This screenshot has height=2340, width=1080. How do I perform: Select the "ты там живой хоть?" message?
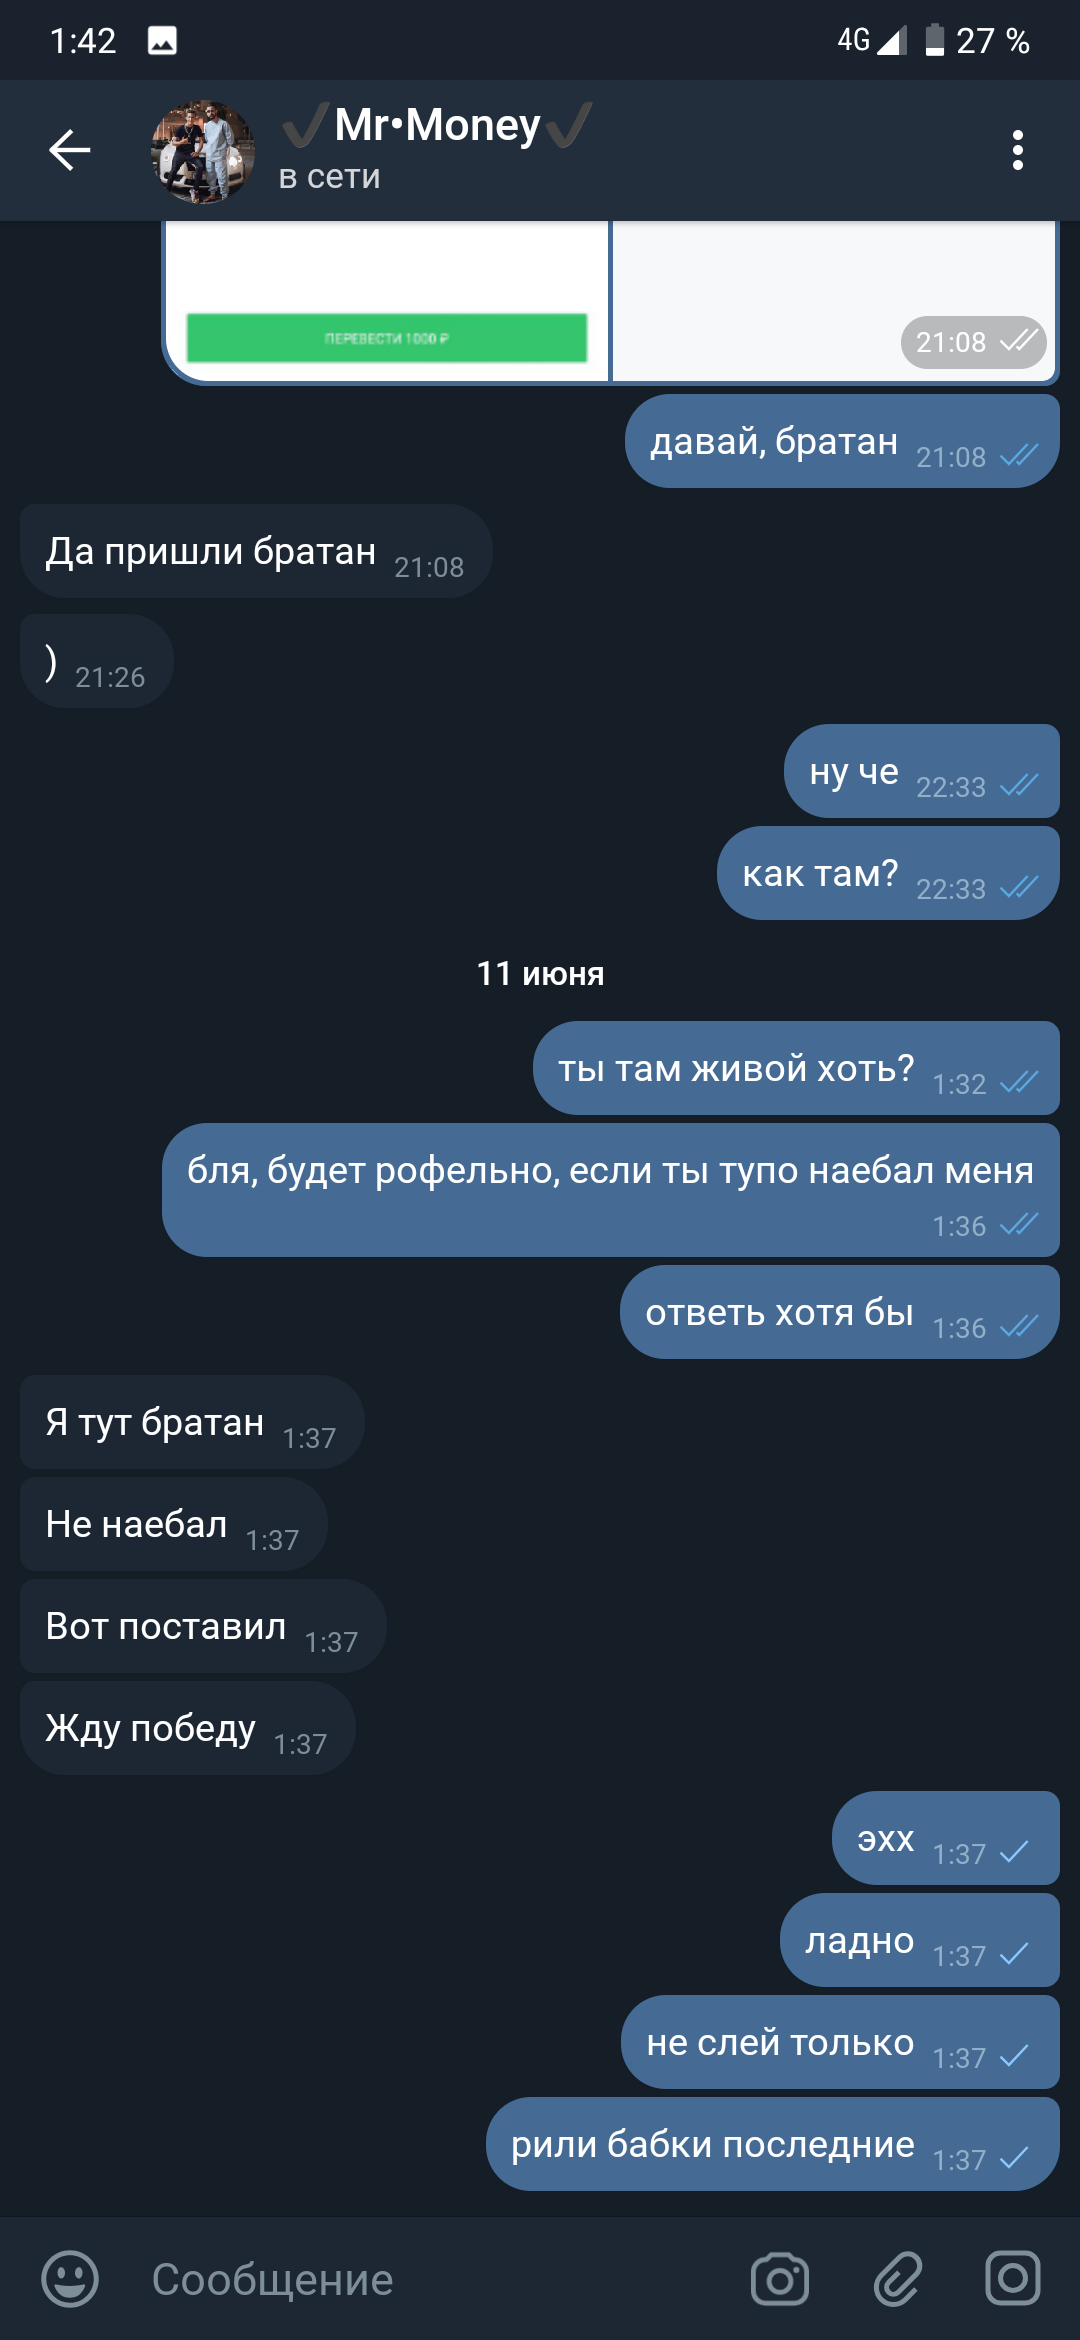coord(796,1068)
